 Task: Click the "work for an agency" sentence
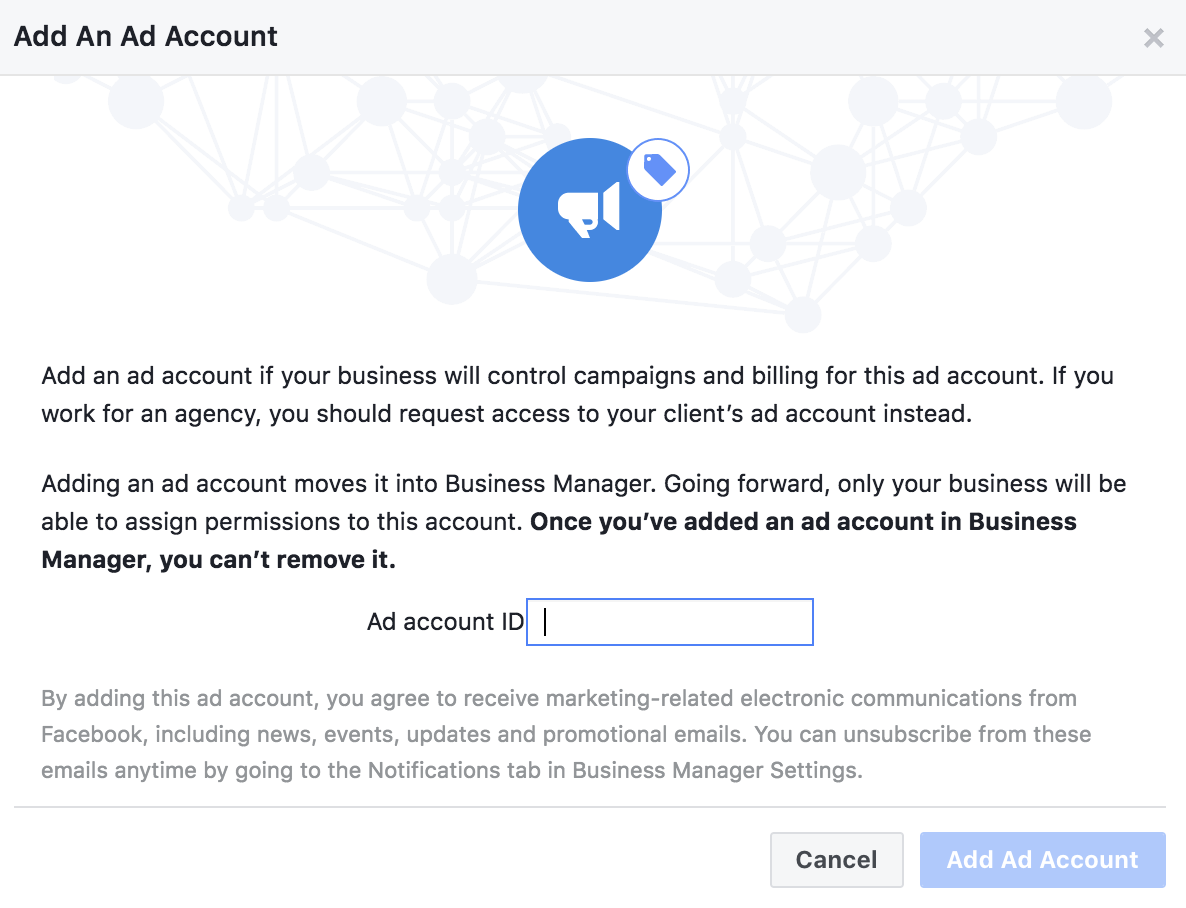point(507,413)
